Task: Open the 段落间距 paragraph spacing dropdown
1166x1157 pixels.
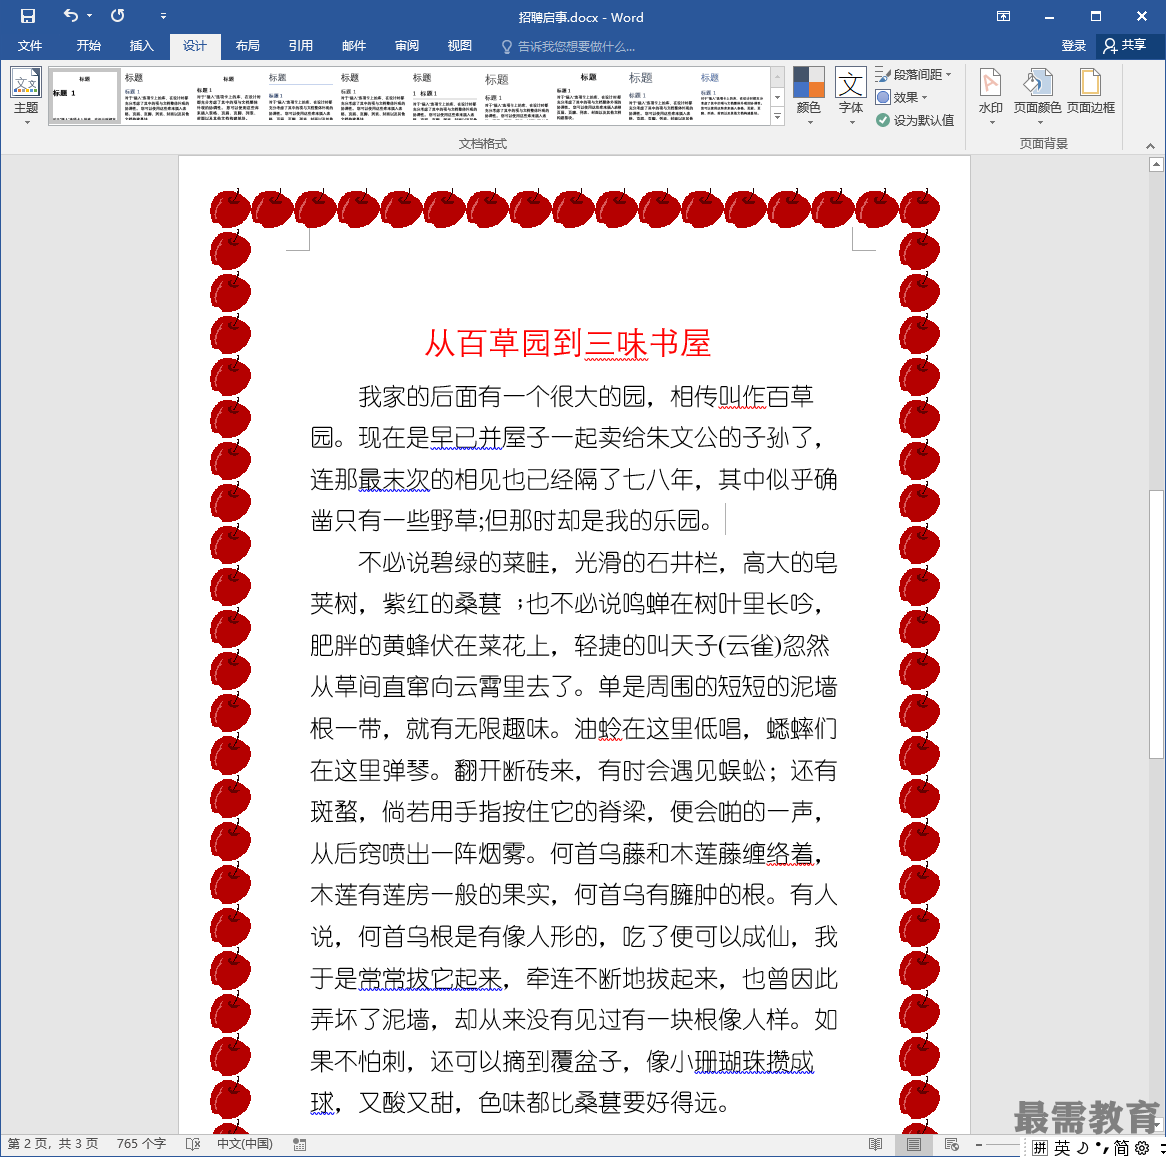Action: click(x=914, y=74)
